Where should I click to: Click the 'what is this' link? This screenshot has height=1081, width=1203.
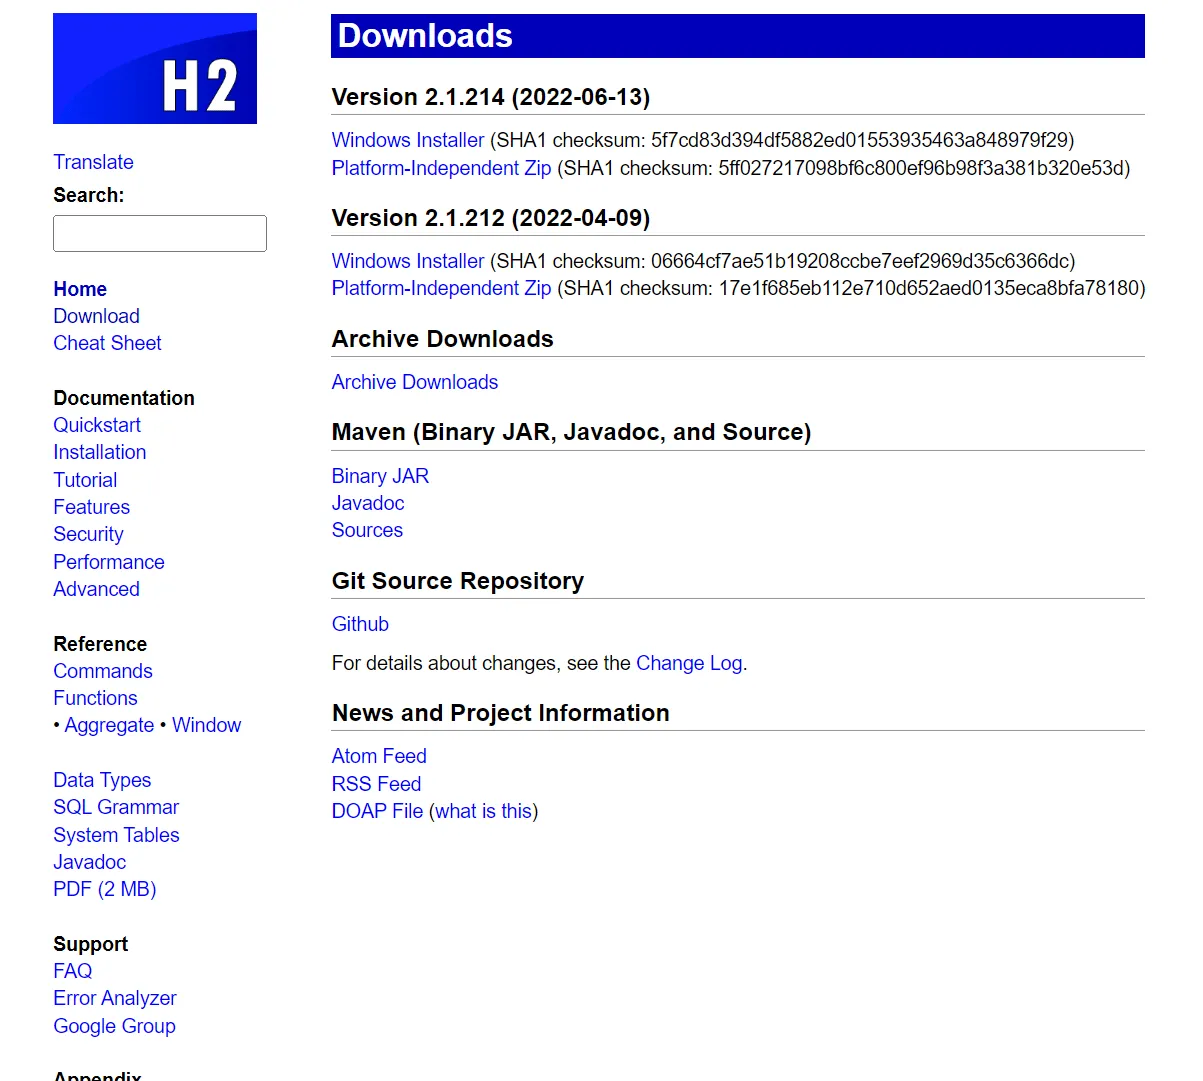pyautogui.click(x=483, y=811)
